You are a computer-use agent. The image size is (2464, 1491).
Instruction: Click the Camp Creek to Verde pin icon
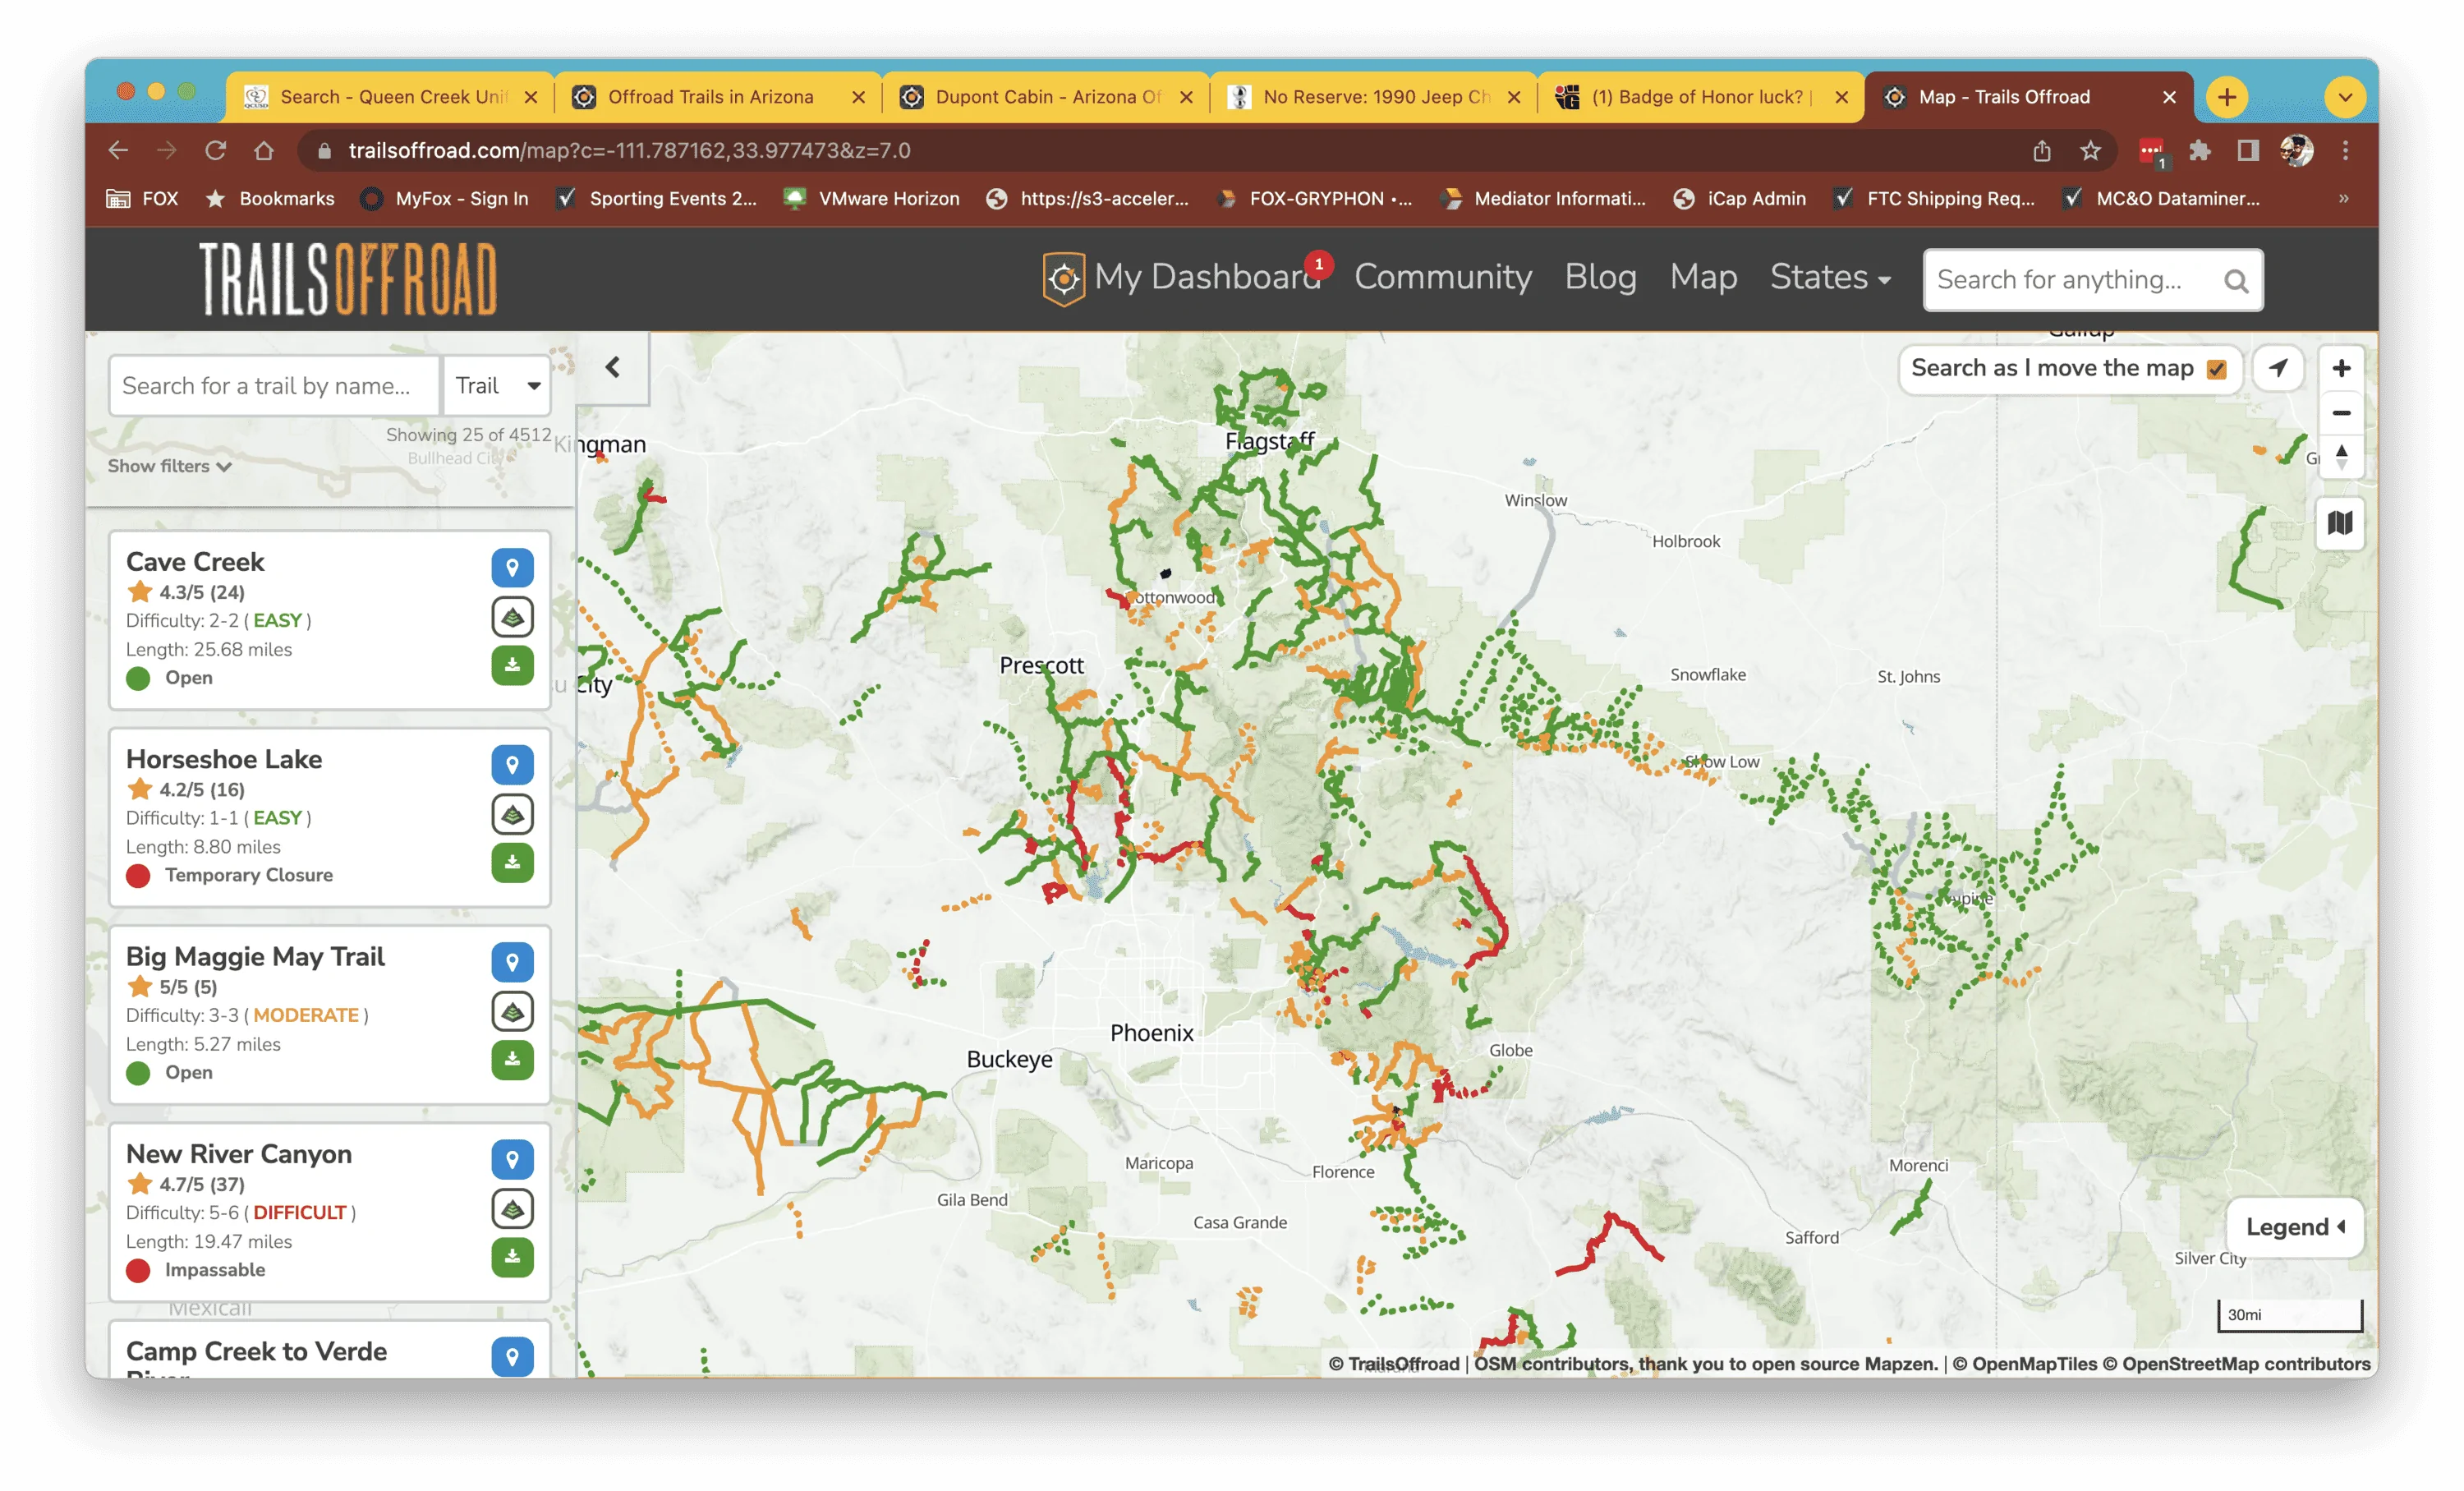pos(512,1356)
